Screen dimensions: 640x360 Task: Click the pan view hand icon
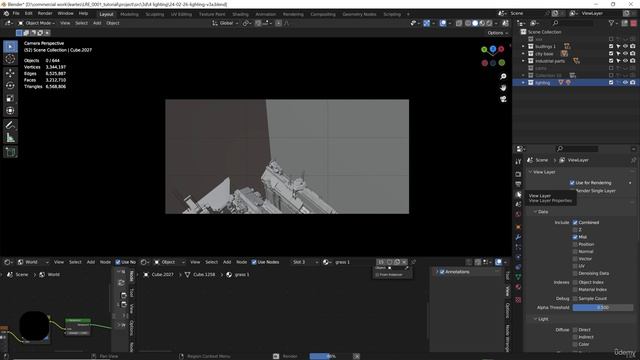(503, 88)
